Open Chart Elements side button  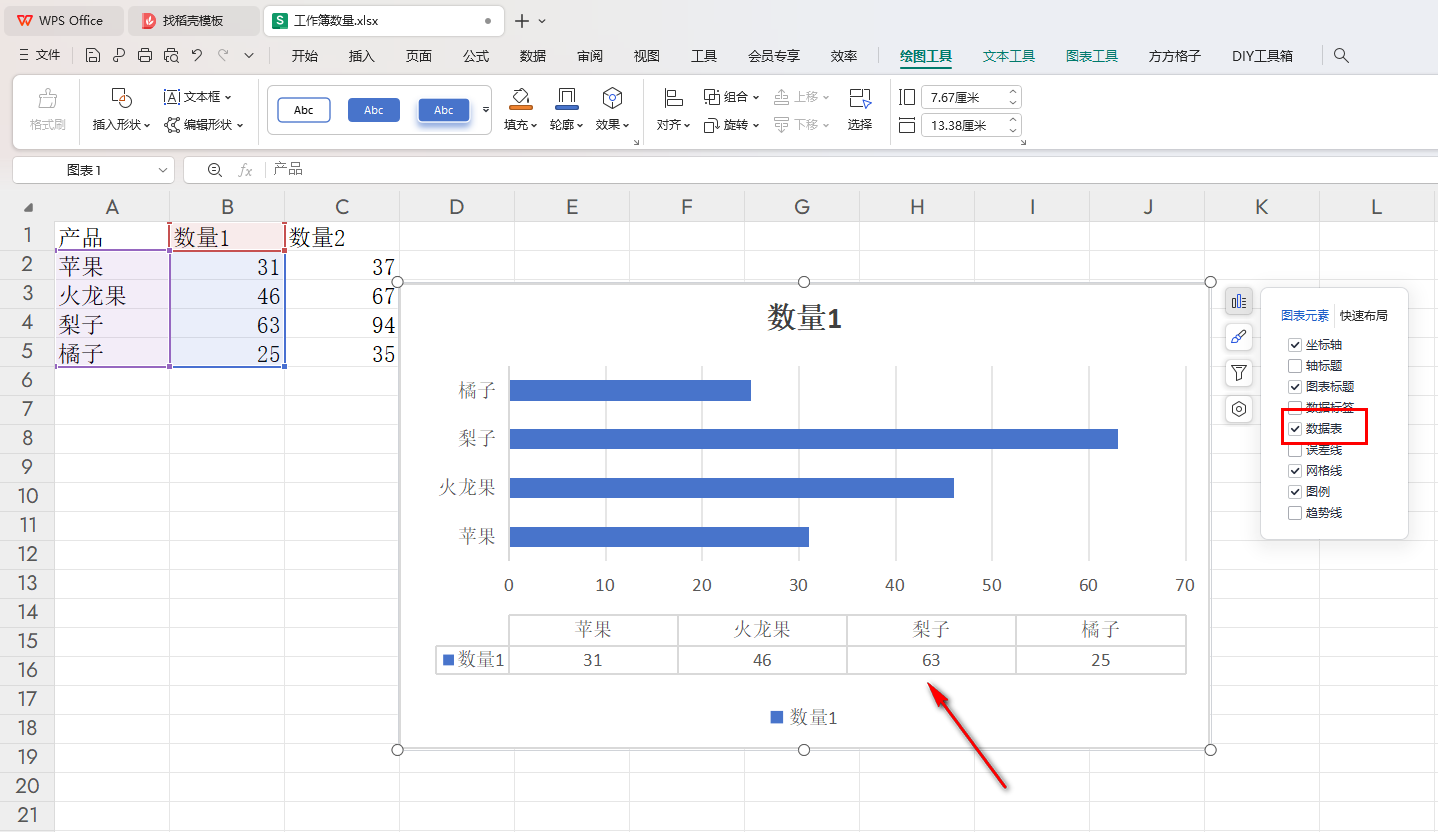(1239, 301)
